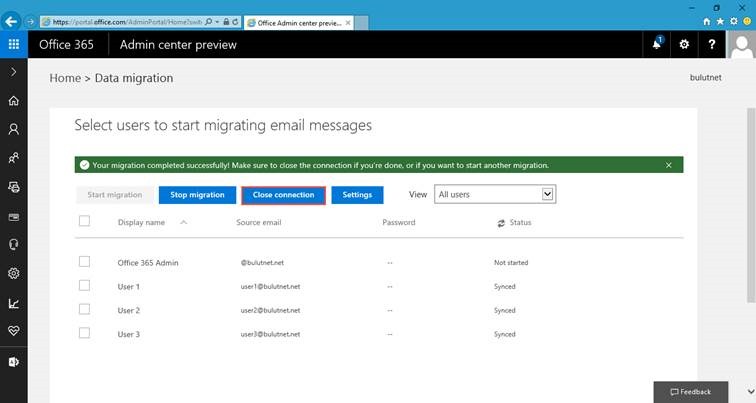
Task: Open the View All users dropdown
Action: 495,194
